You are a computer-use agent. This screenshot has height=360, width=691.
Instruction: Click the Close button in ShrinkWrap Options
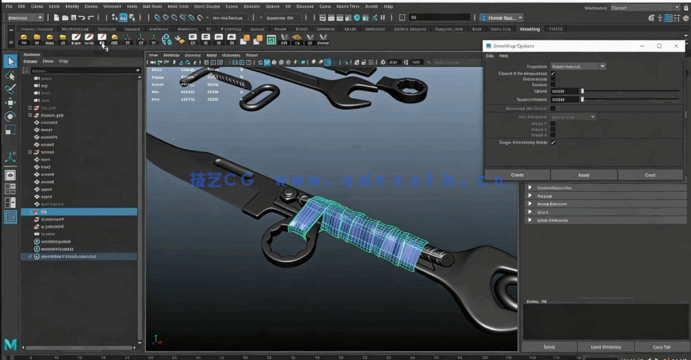650,175
